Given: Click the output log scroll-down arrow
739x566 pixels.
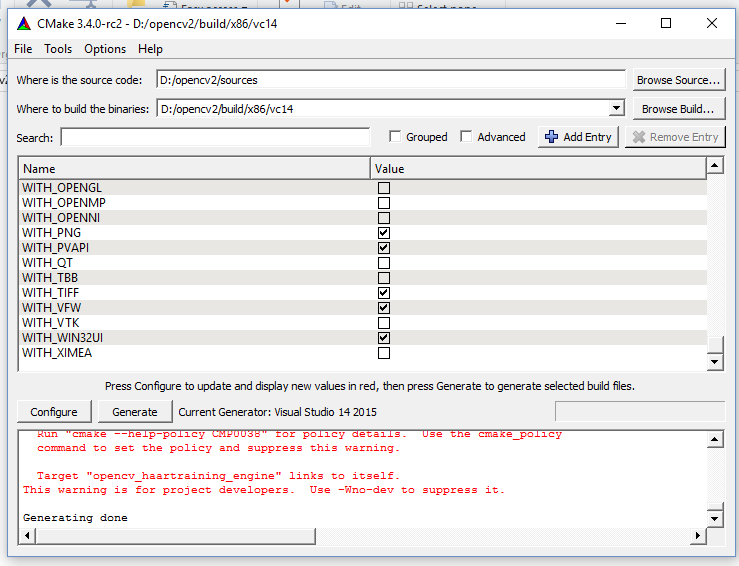Looking at the screenshot, I should (x=715, y=519).
